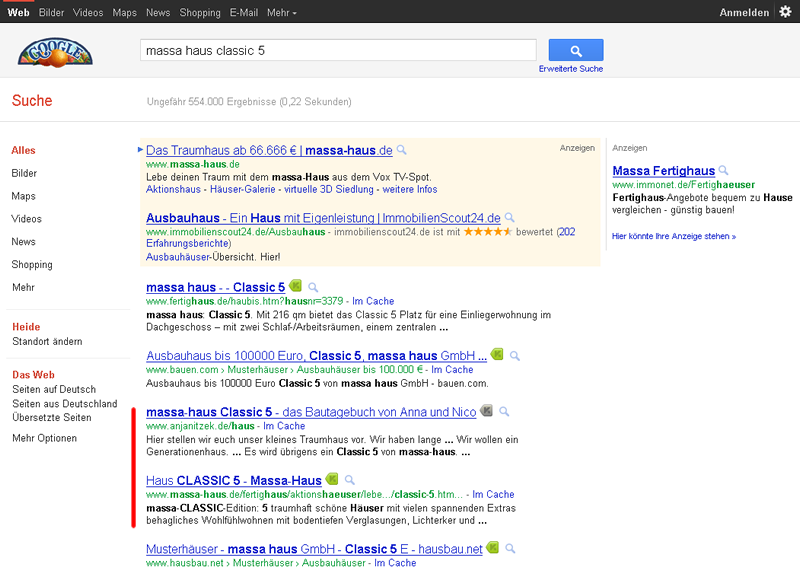Open the Musterhäuser breadcrumb on the bauen.com result
This screenshot has width=800, height=571.
(x=257, y=369)
